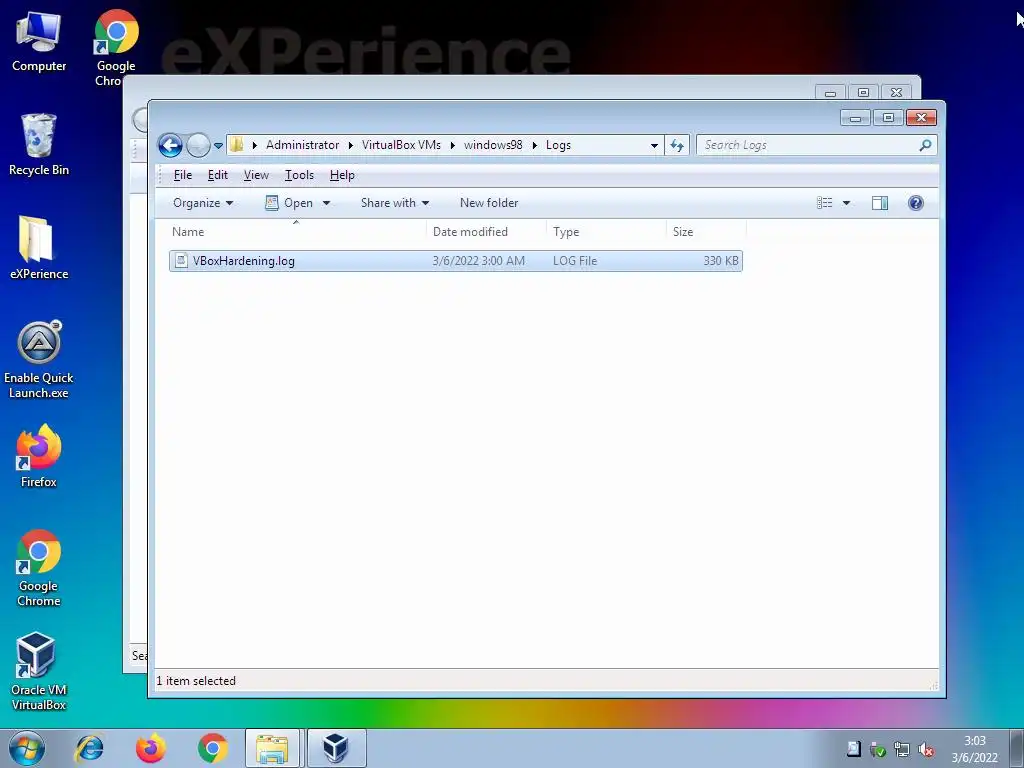The width and height of the screenshot is (1024, 768).
Task: Close the Logs Explorer window
Action: point(921,118)
